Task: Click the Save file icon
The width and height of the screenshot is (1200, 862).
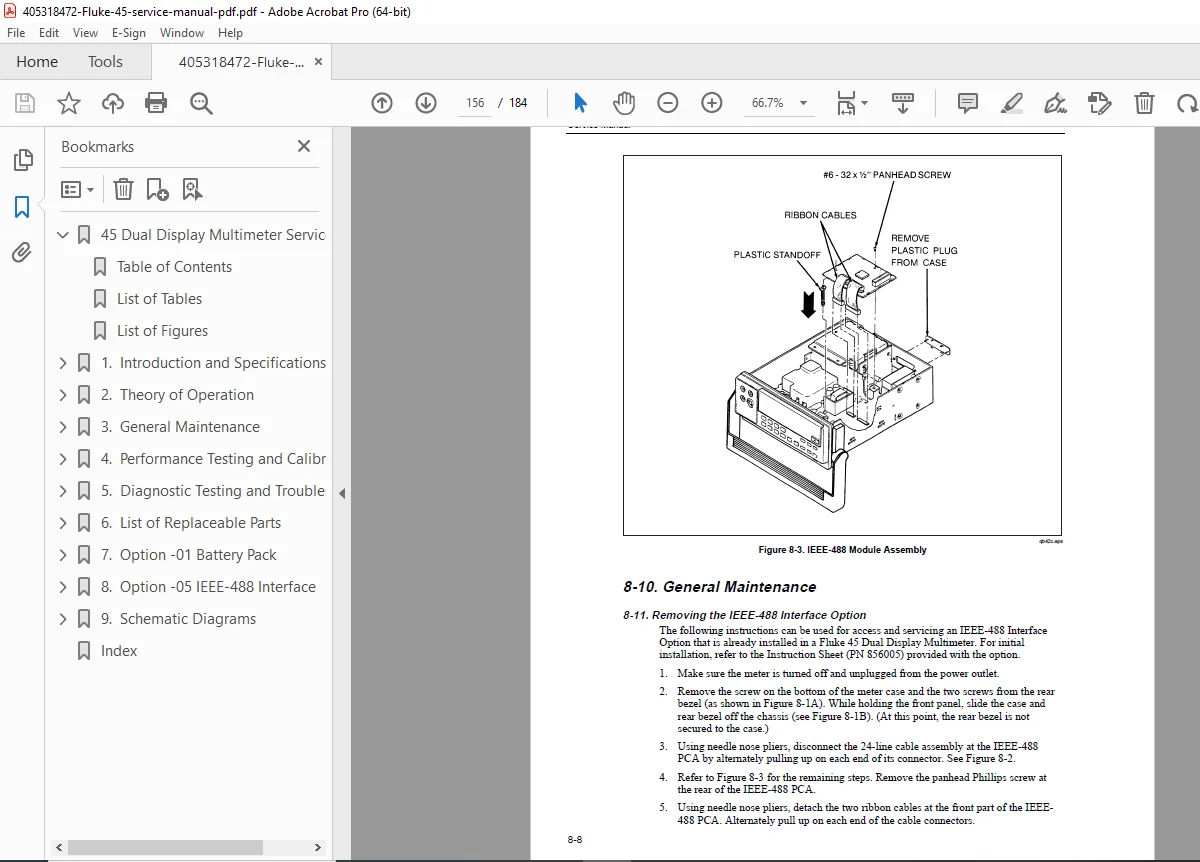Action: click(x=25, y=103)
